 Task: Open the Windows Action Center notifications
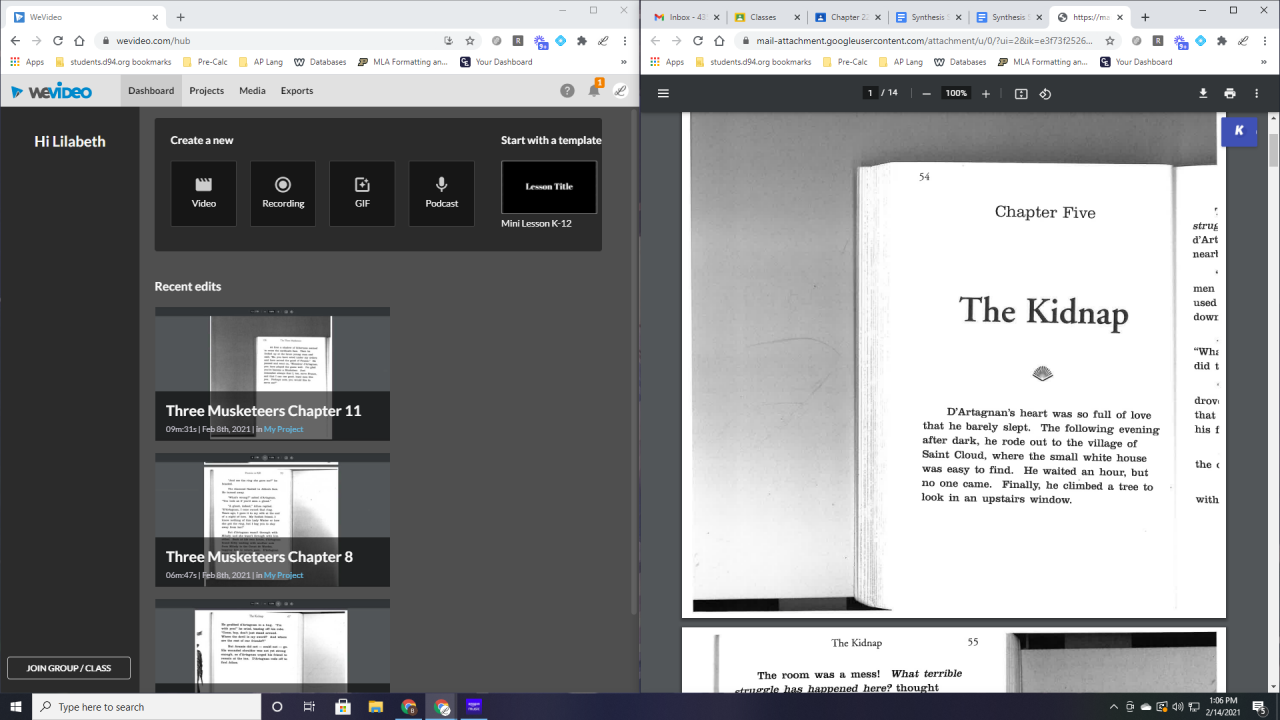pyautogui.click(x=1259, y=707)
